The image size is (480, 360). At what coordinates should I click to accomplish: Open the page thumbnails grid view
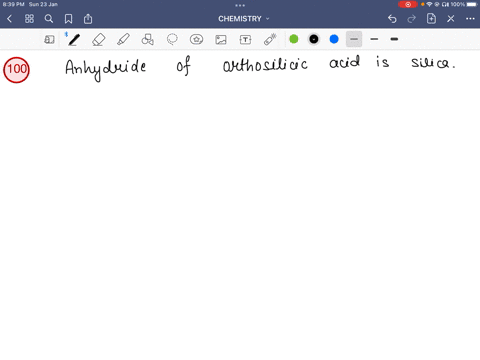click(x=29, y=19)
